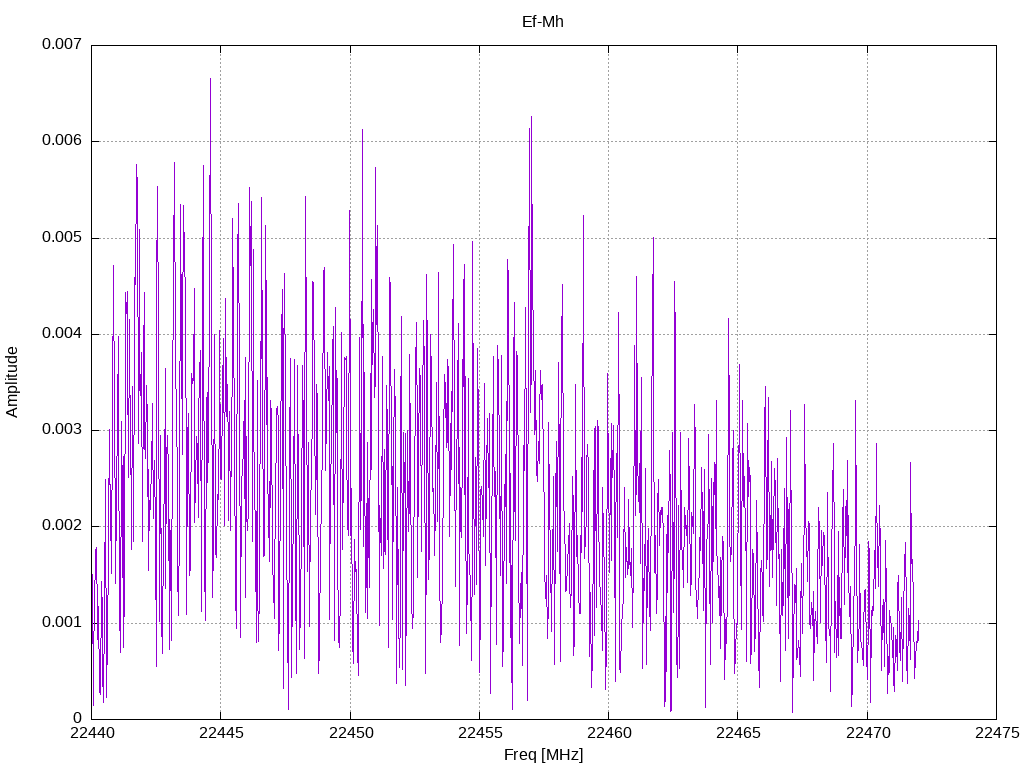Click the "Freq [MHz]" x-axis label
Image resolution: width=1024 pixels, height=768 pixels.
tap(543, 755)
